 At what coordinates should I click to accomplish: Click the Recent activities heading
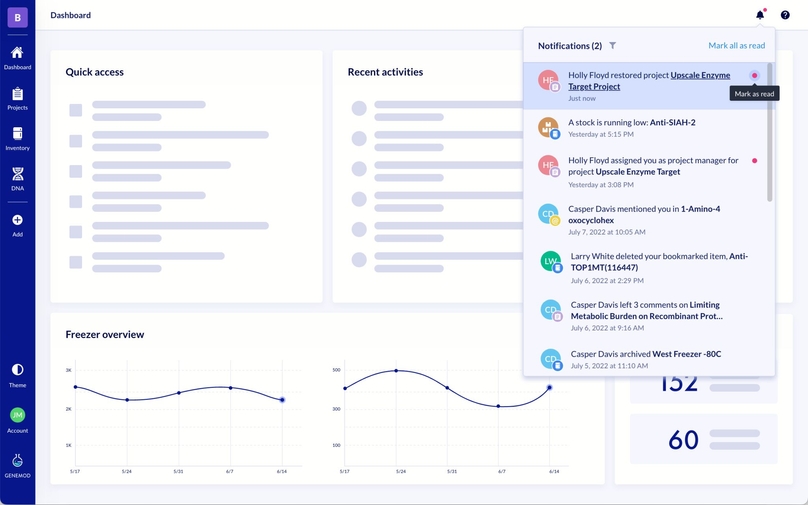tap(385, 72)
